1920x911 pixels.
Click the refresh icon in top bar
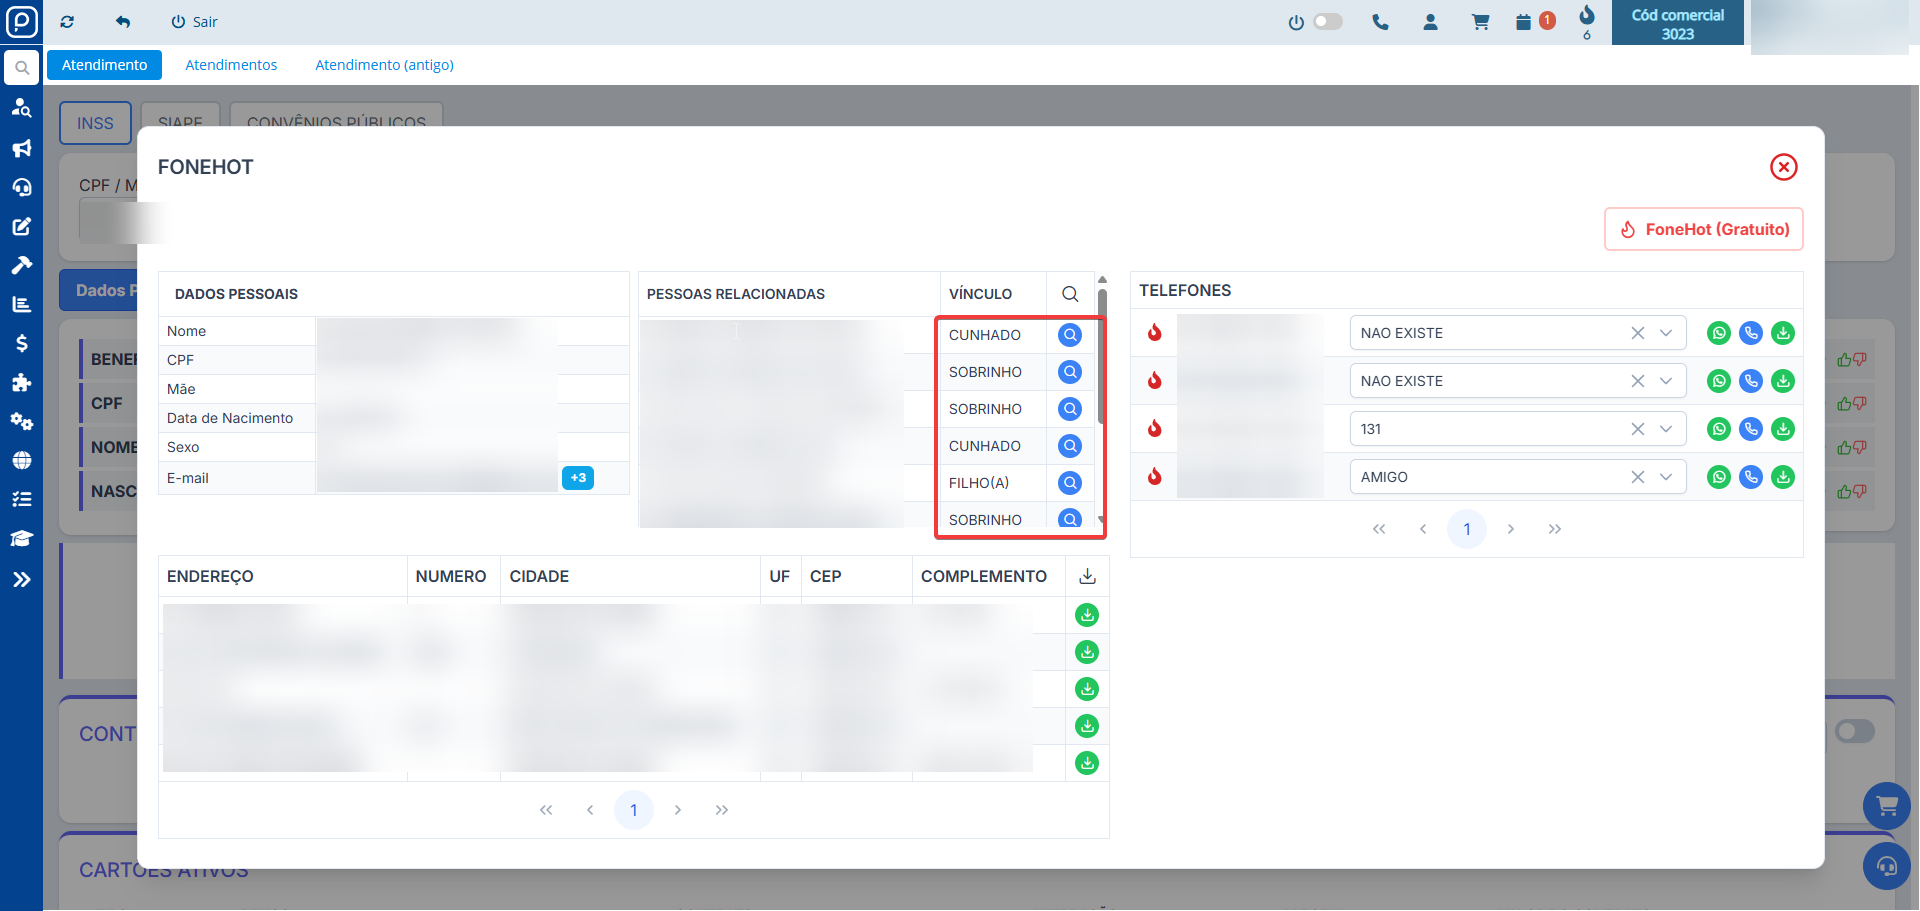[67, 22]
